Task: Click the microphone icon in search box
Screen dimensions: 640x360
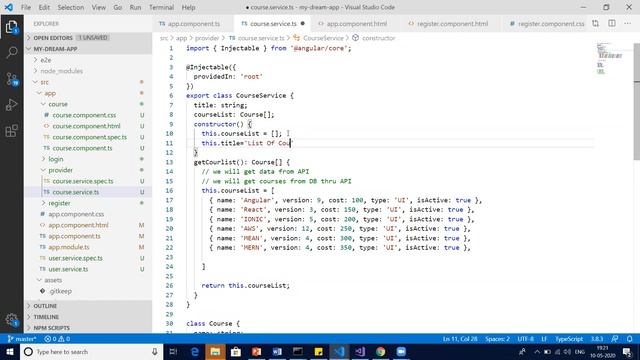Action: [155, 352]
